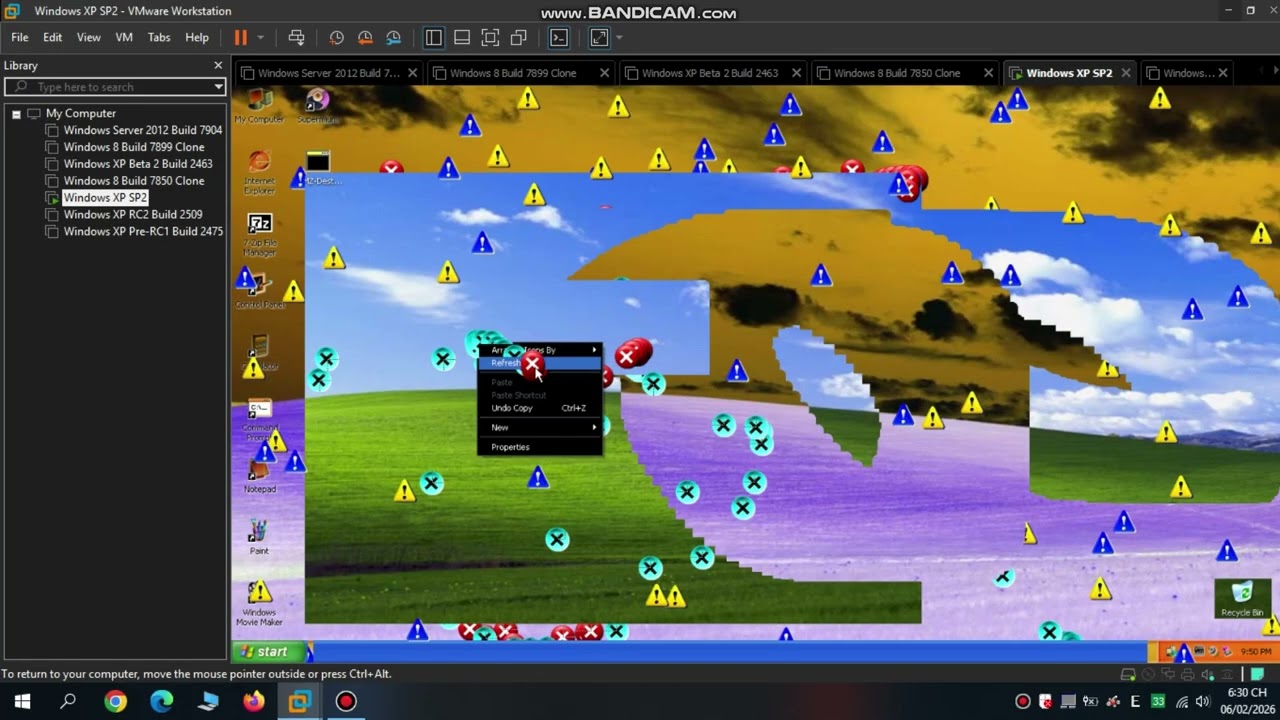Toggle the thumbnail bar view icon

coord(462,38)
